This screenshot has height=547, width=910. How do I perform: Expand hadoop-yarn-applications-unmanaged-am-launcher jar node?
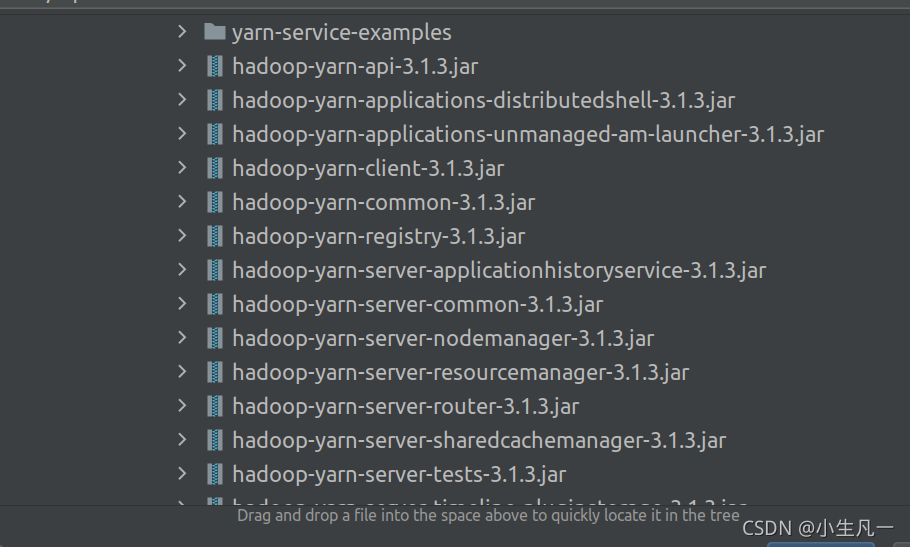182,133
